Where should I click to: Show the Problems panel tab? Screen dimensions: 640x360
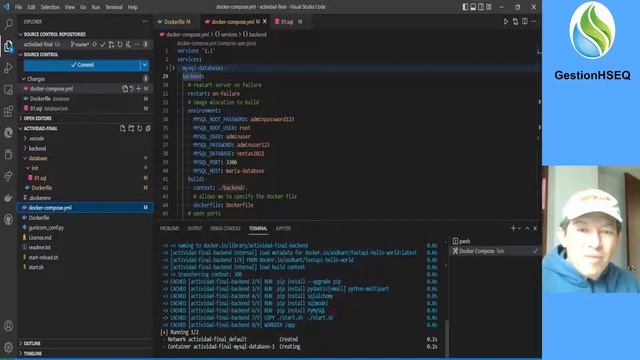point(169,229)
